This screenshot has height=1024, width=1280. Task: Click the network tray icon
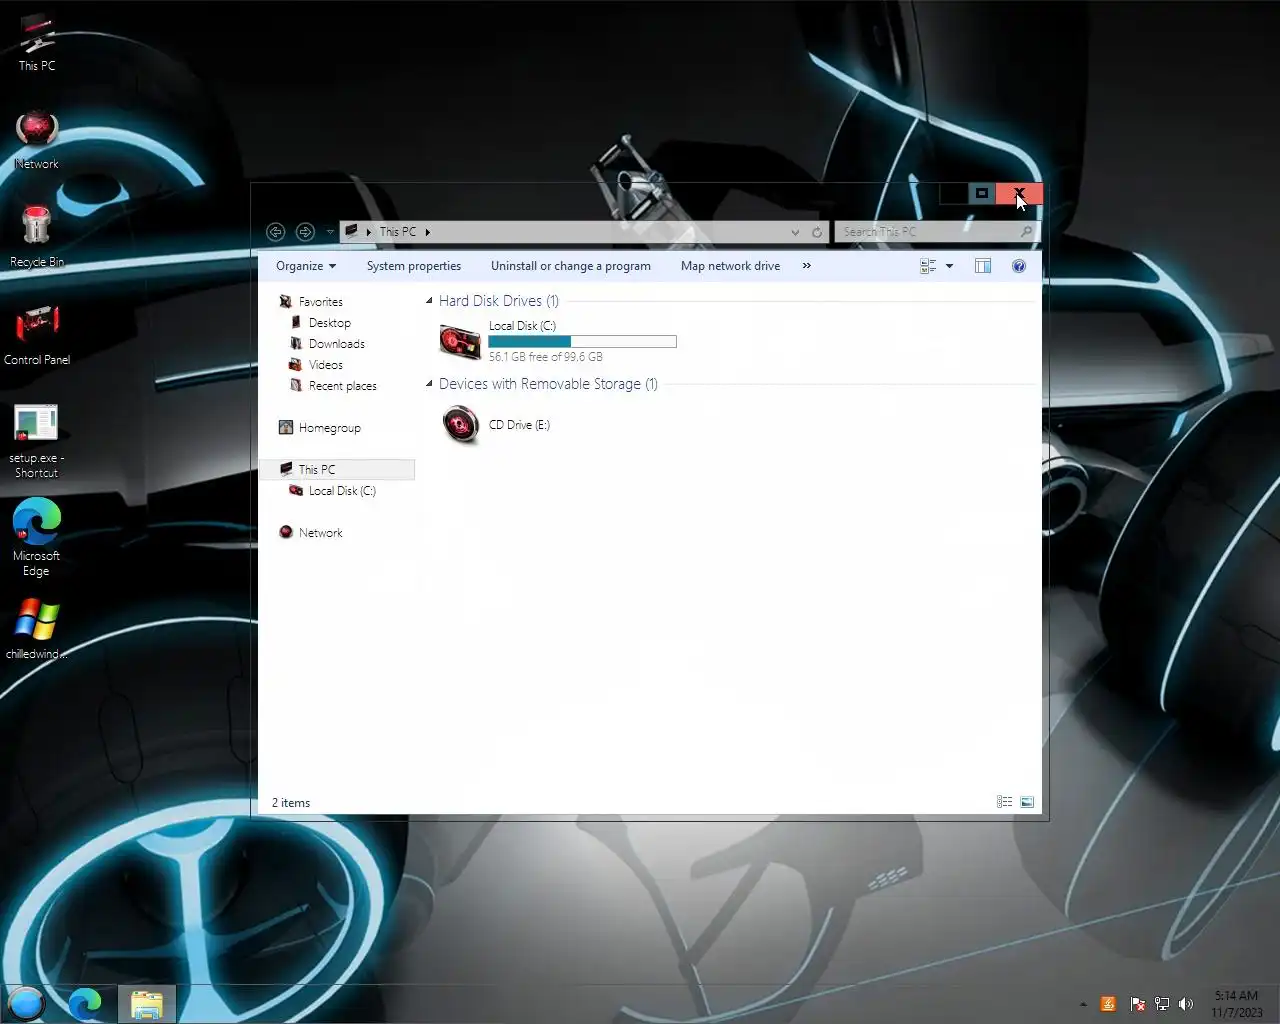tap(1161, 1004)
